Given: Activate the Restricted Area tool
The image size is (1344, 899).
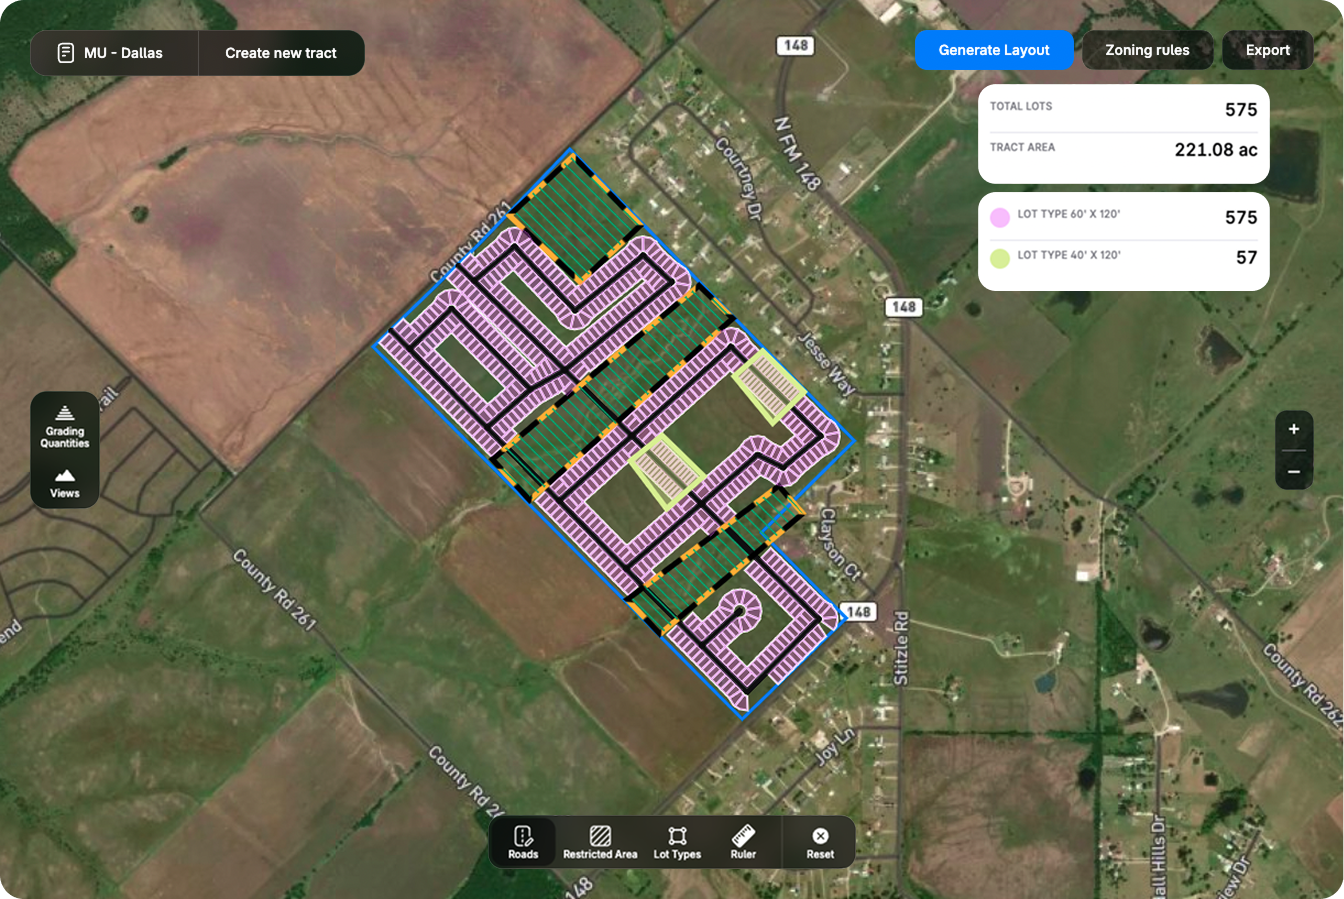Looking at the screenshot, I should click(600, 842).
